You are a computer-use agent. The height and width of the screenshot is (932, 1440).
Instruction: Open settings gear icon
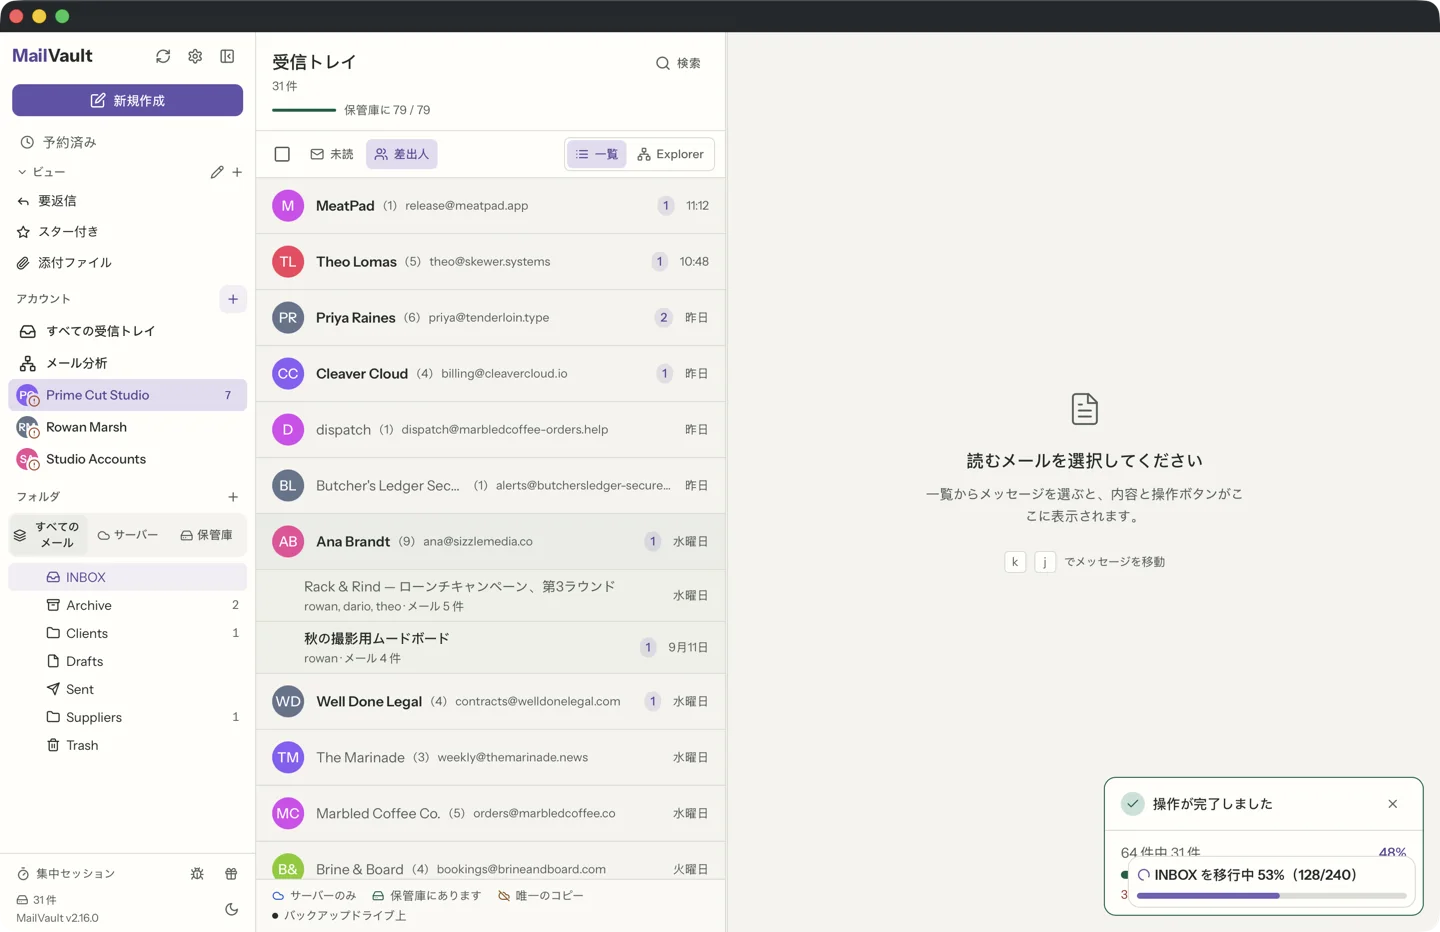(195, 56)
